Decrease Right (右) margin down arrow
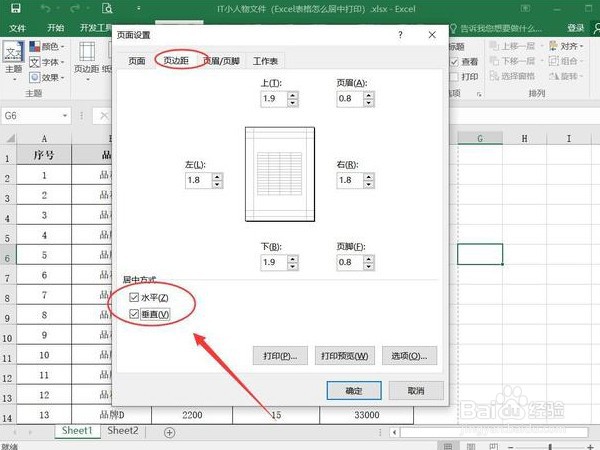This screenshot has height=450, width=600. click(x=368, y=184)
